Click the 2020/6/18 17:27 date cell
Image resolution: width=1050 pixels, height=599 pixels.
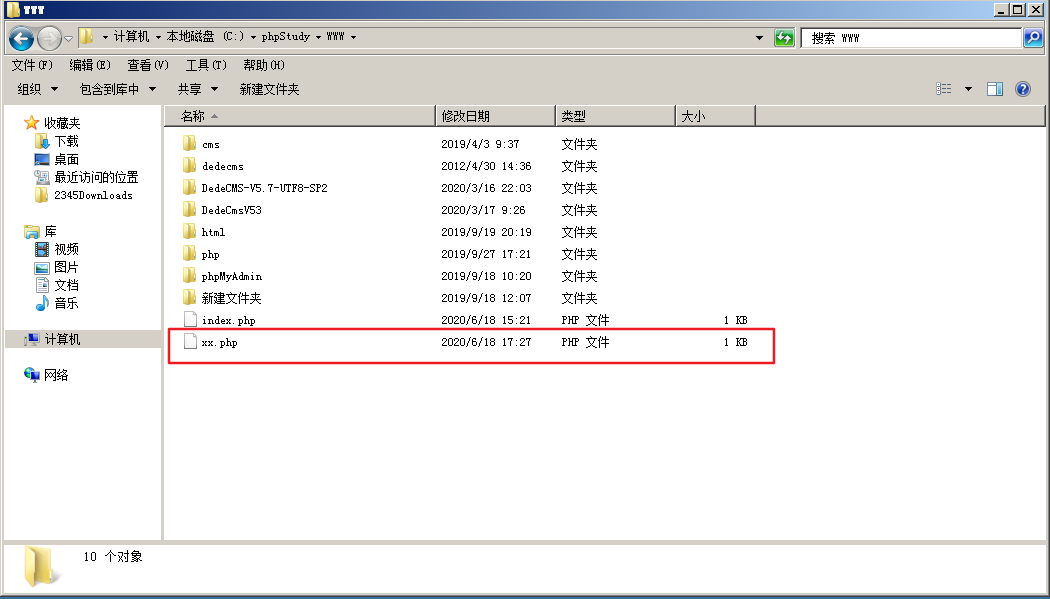coord(486,342)
